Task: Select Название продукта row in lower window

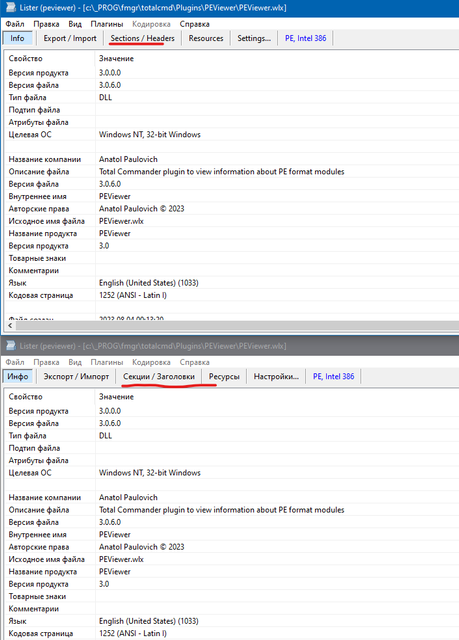Action: click(x=232, y=571)
